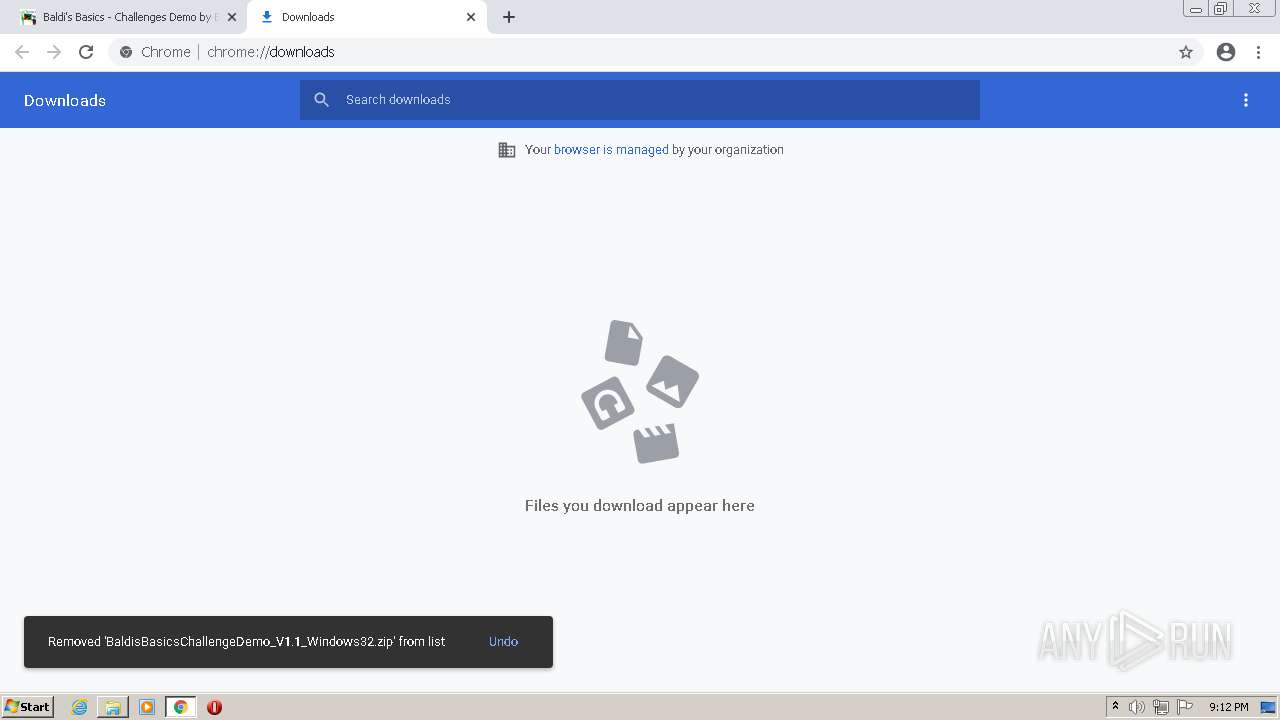
Task: Undo removal of the zip file
Action: tap(503, 642)
